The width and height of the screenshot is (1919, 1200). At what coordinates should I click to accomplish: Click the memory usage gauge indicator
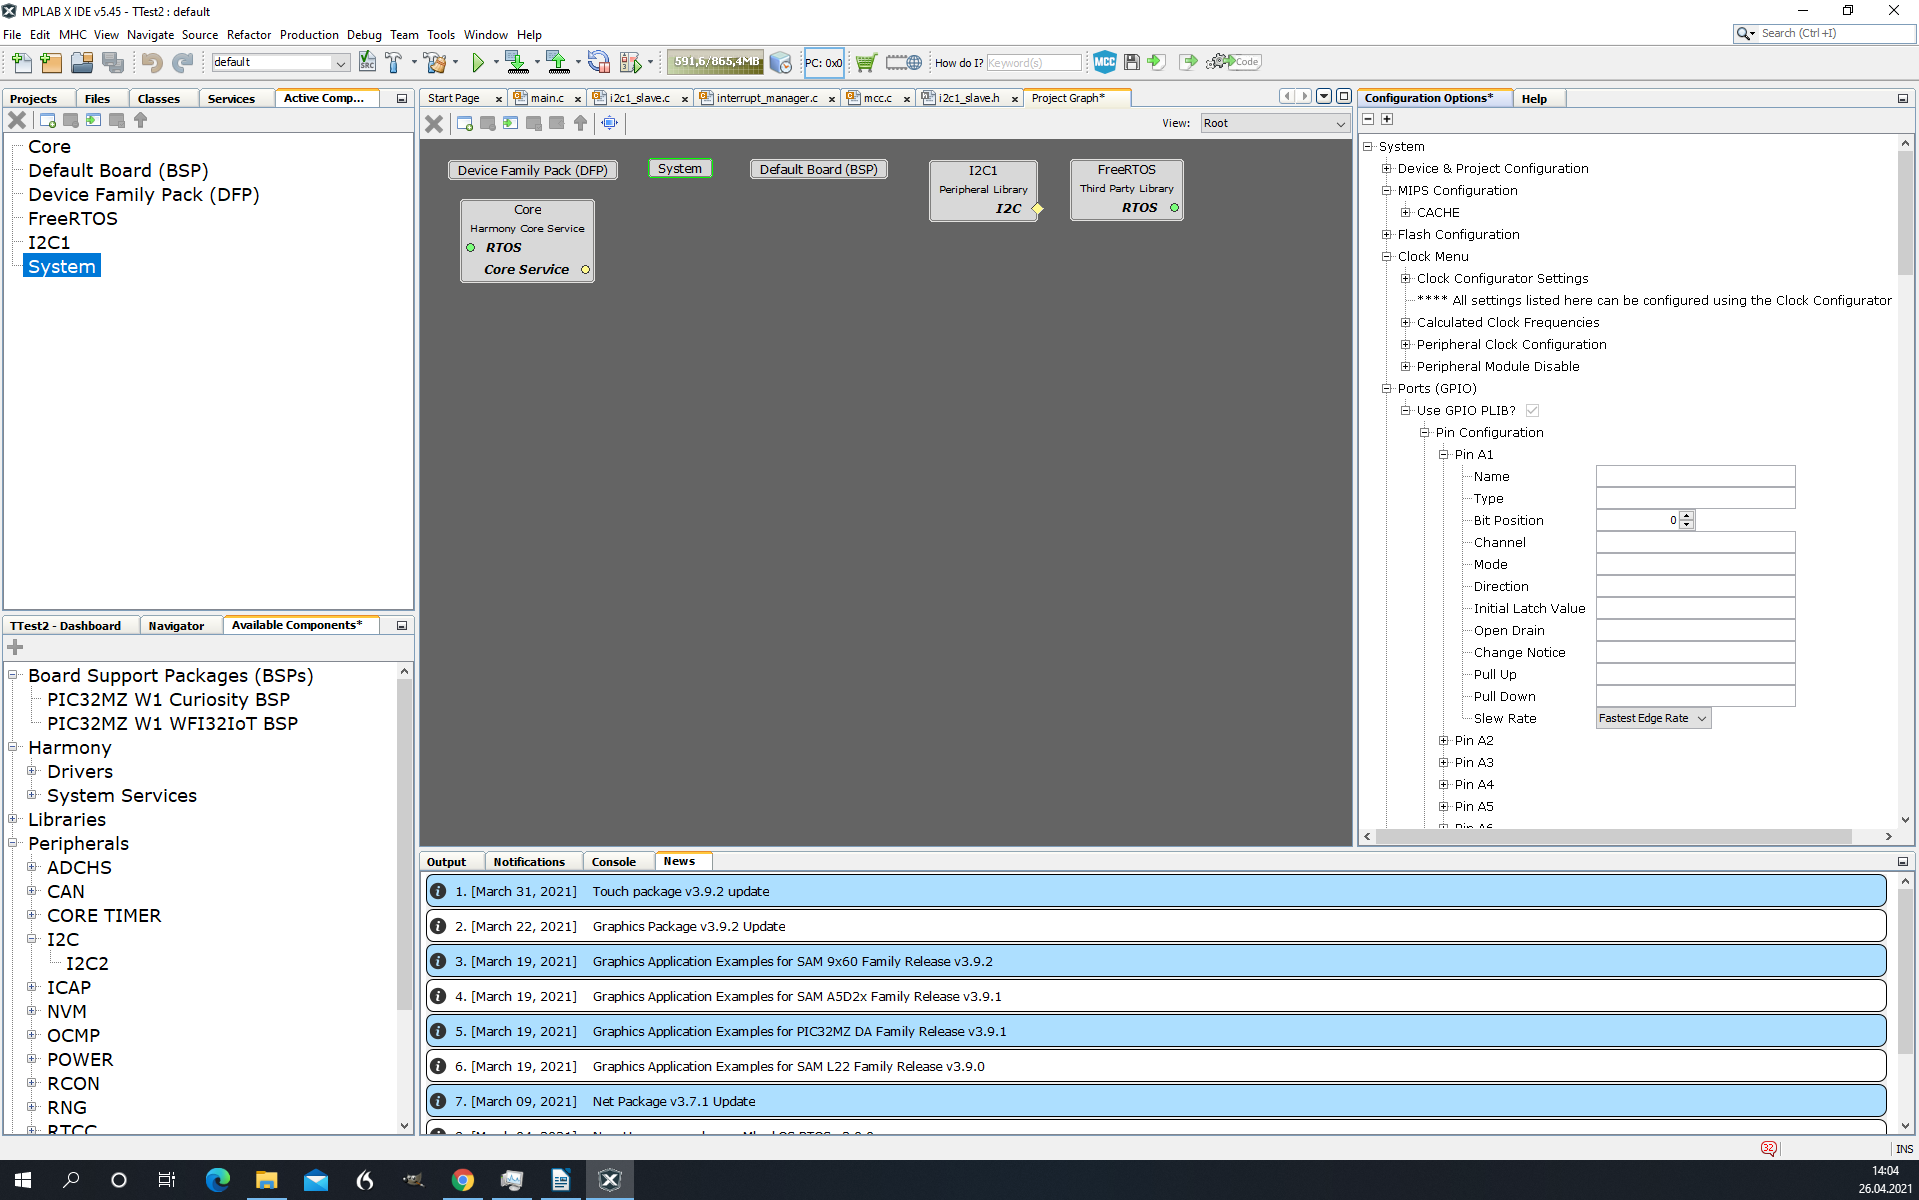tap(716, 62)
